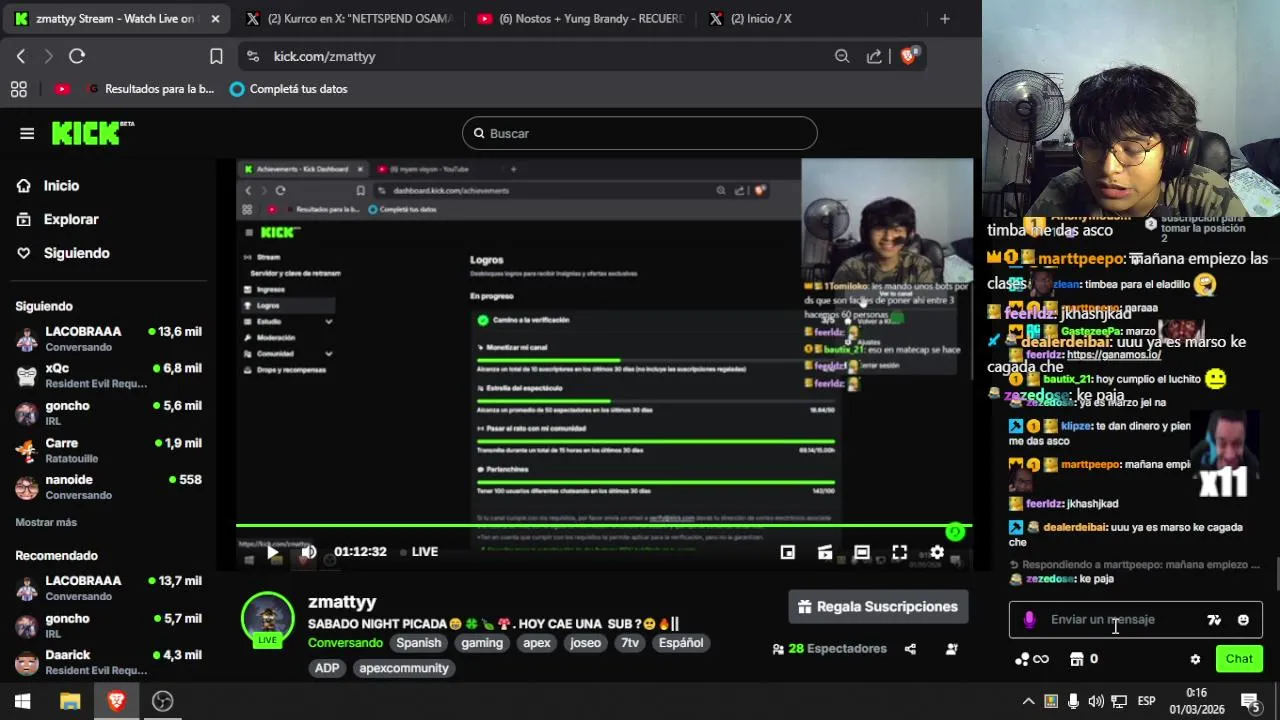Open File Explorer from taskbar
Viewport: 1280px width, 720px height.
pyautogui.click(x=70, y=701)
